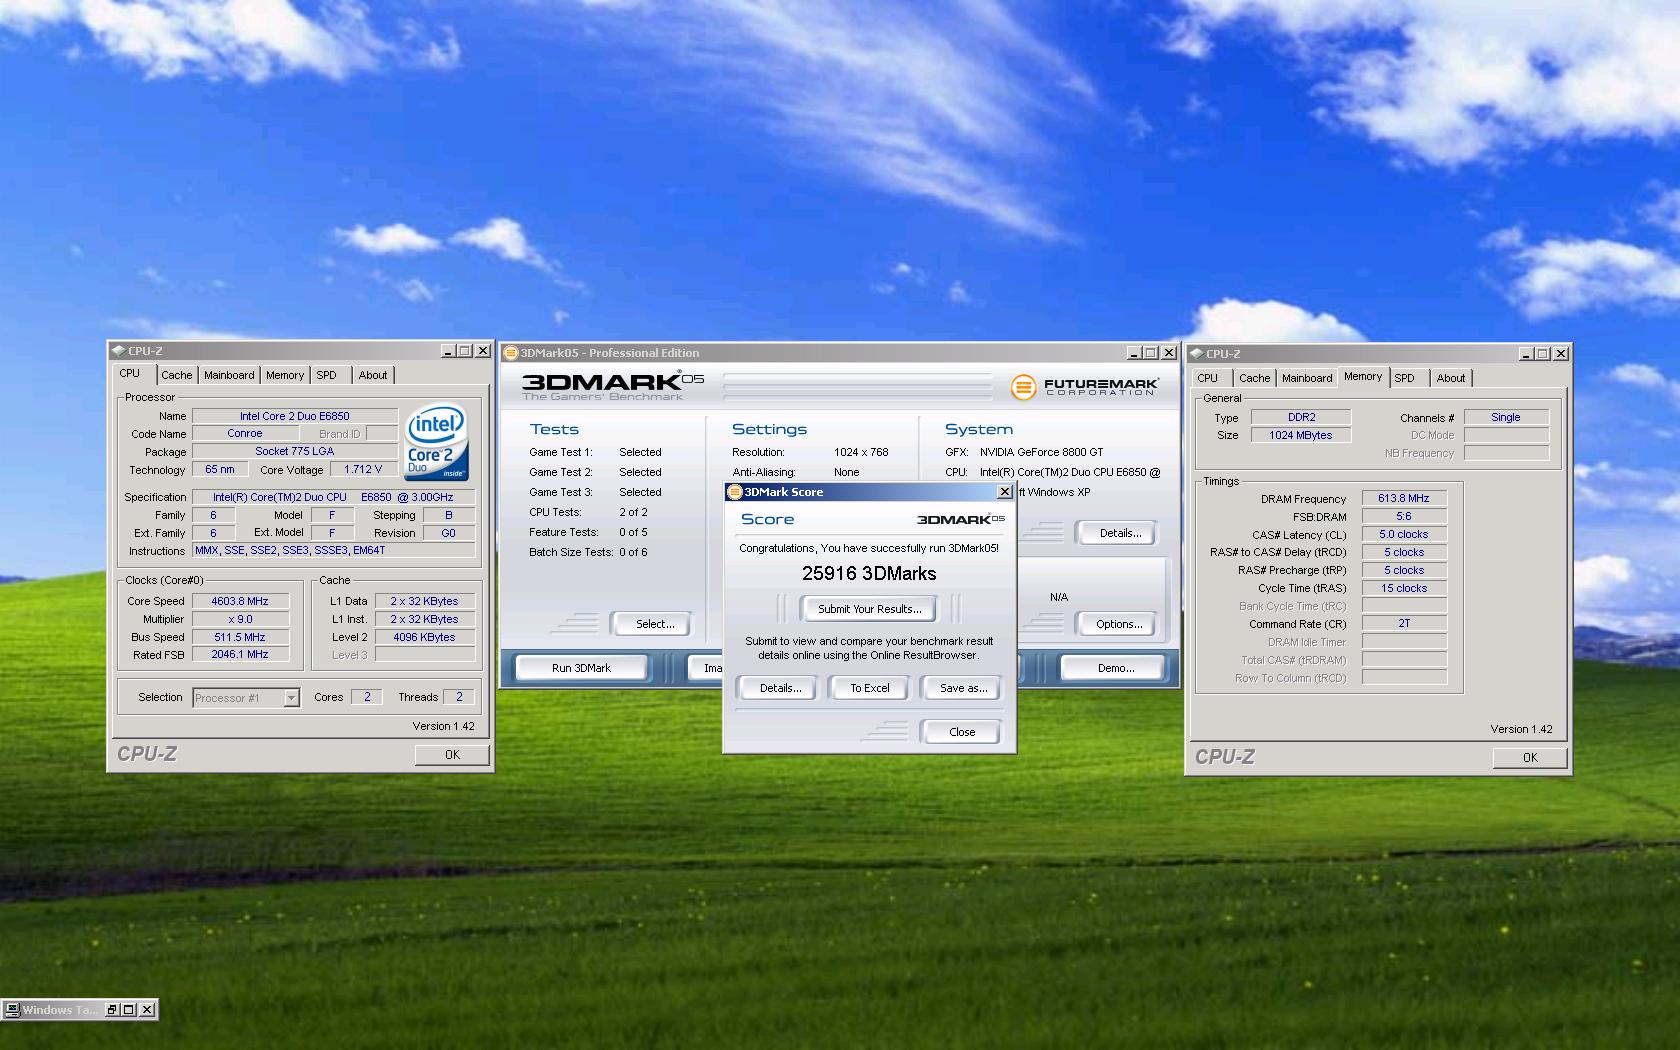This screenshot has width=1680, height=1050.
Task: Restore the minimized Windows Task Manager window
Action: click(113, 1010)
